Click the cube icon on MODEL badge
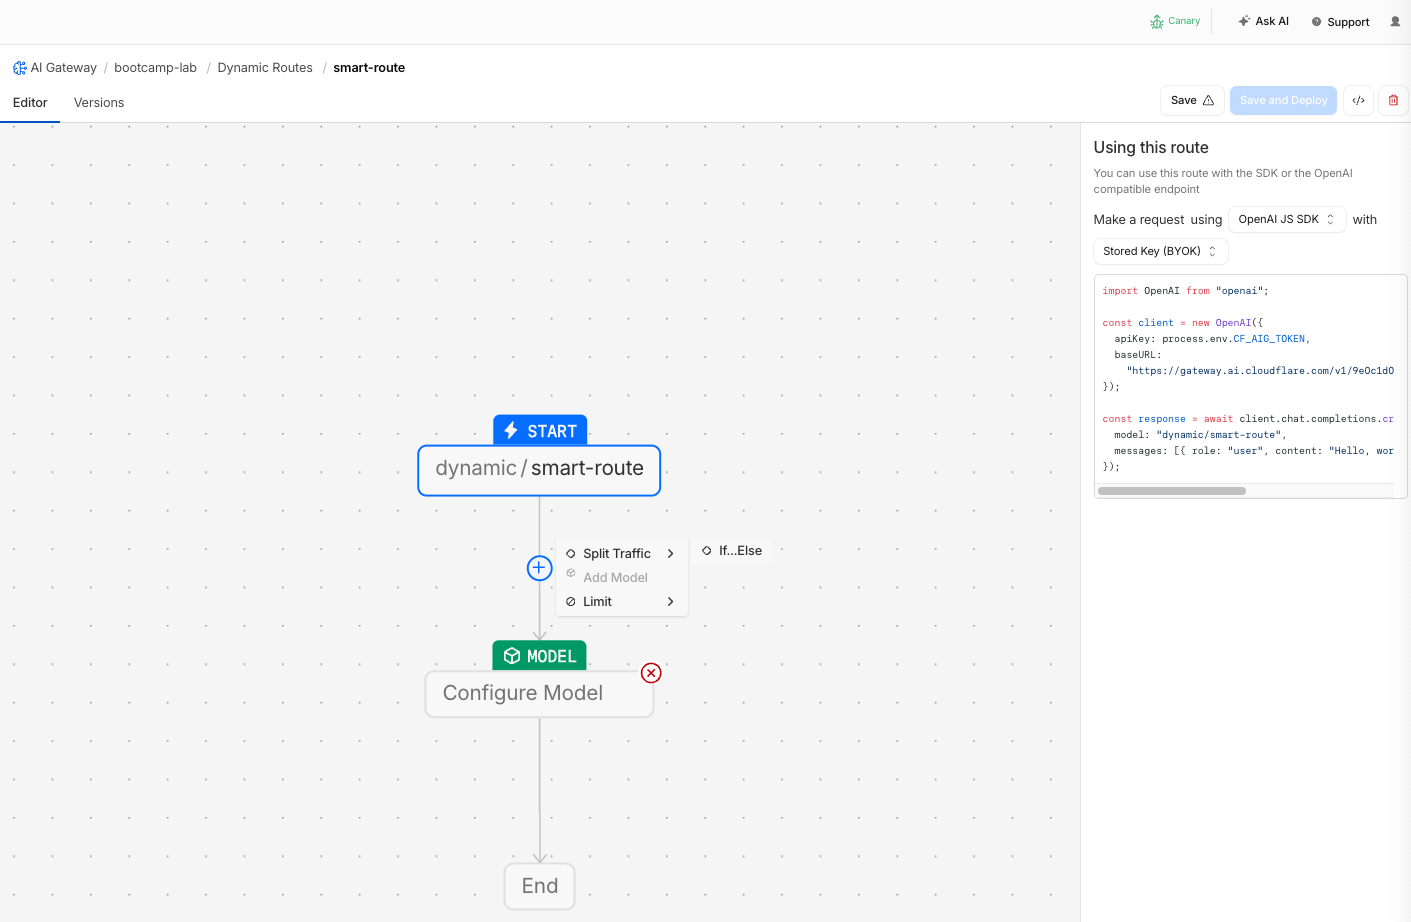1411x922 pixels. (512, 656)
